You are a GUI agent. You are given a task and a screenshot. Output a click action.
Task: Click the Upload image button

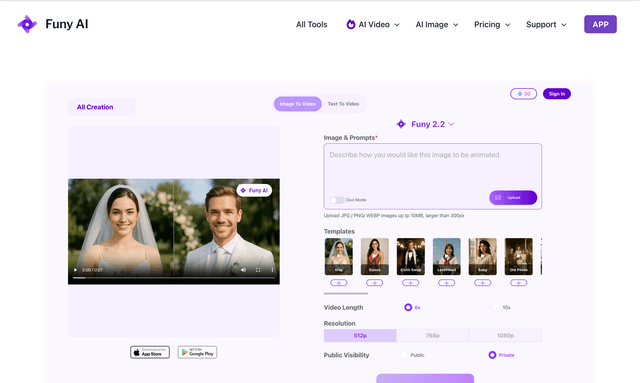pos(513,198)
